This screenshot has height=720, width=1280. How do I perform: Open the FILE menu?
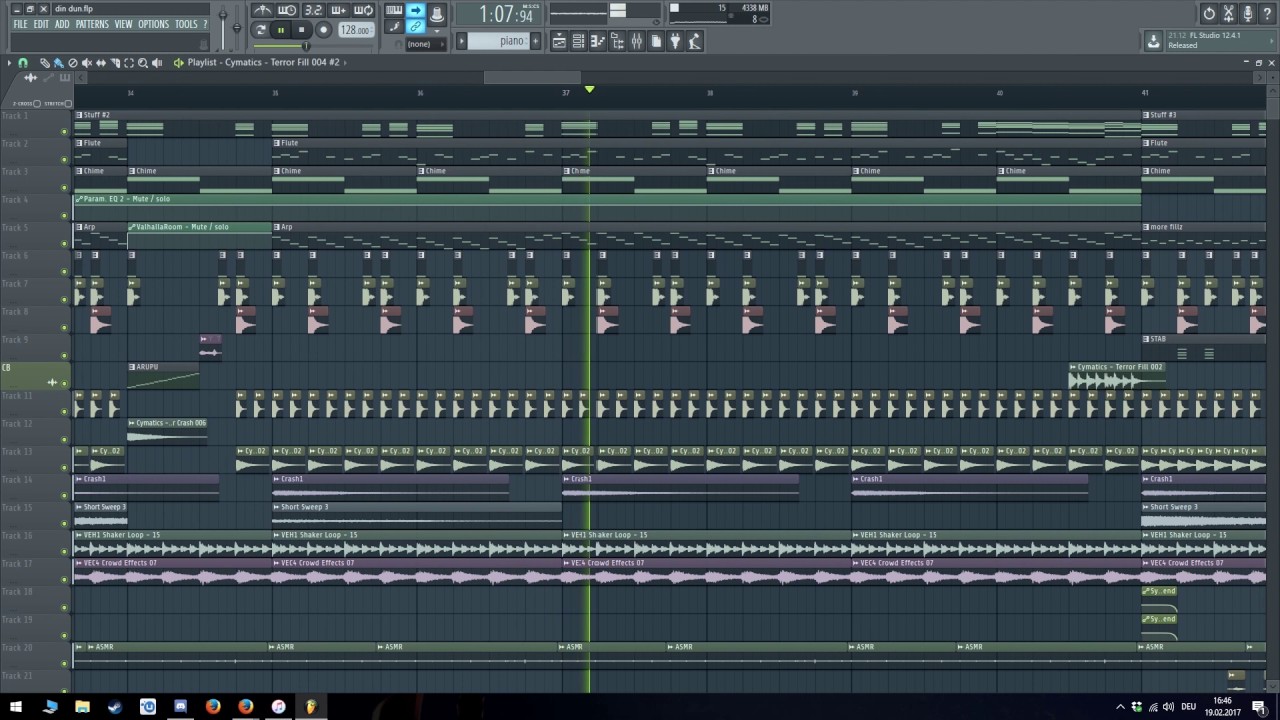(20, 24)
